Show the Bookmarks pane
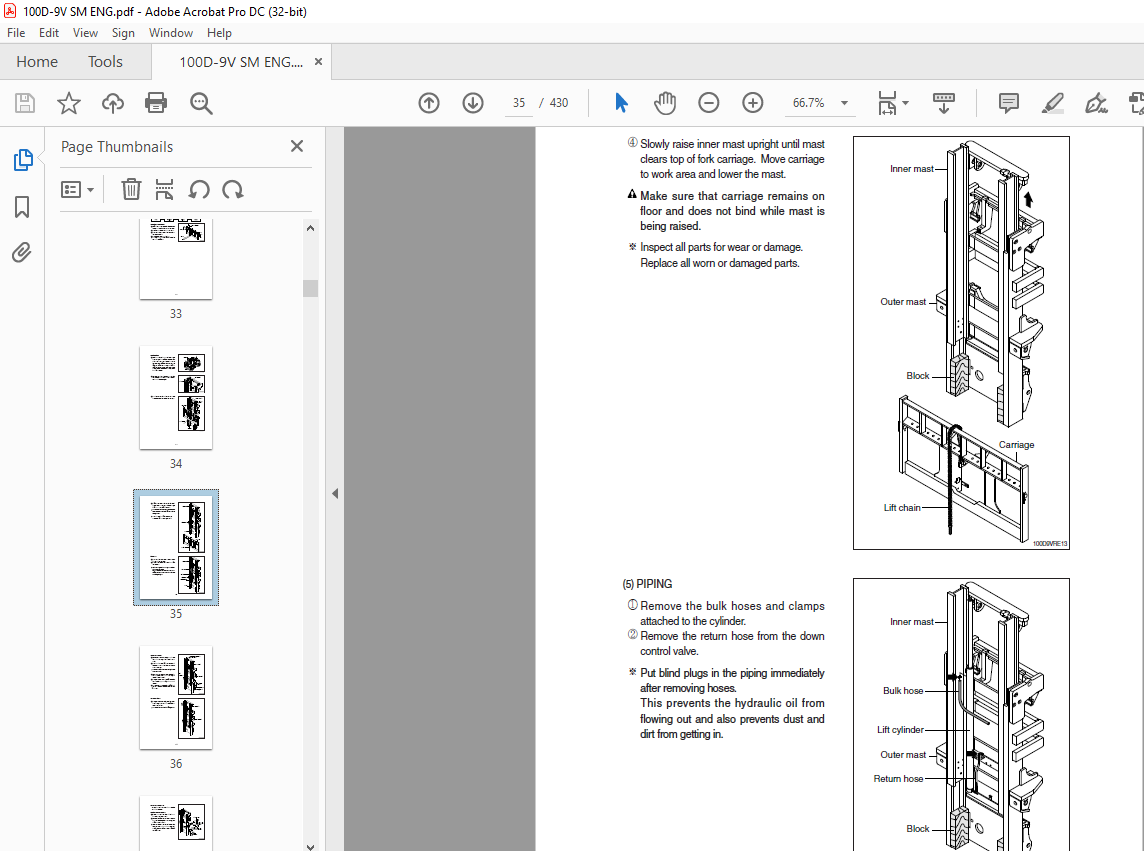This screenshot has width=1144, height=851. tap(22, 207)
